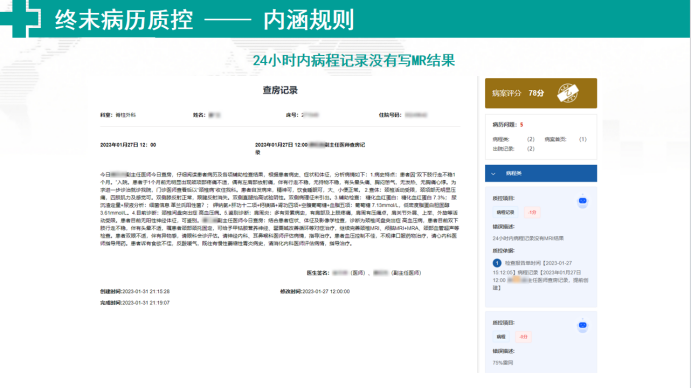Open the 病案评分 78分 score banner
The width and height of the screenshot is (691, 388).
541,93
